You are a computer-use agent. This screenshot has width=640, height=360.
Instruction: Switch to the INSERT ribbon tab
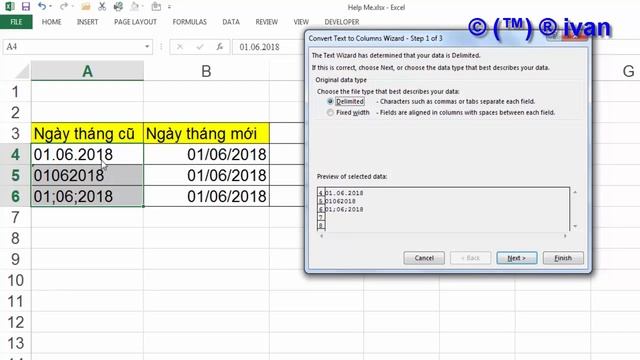tap(87, 22)
